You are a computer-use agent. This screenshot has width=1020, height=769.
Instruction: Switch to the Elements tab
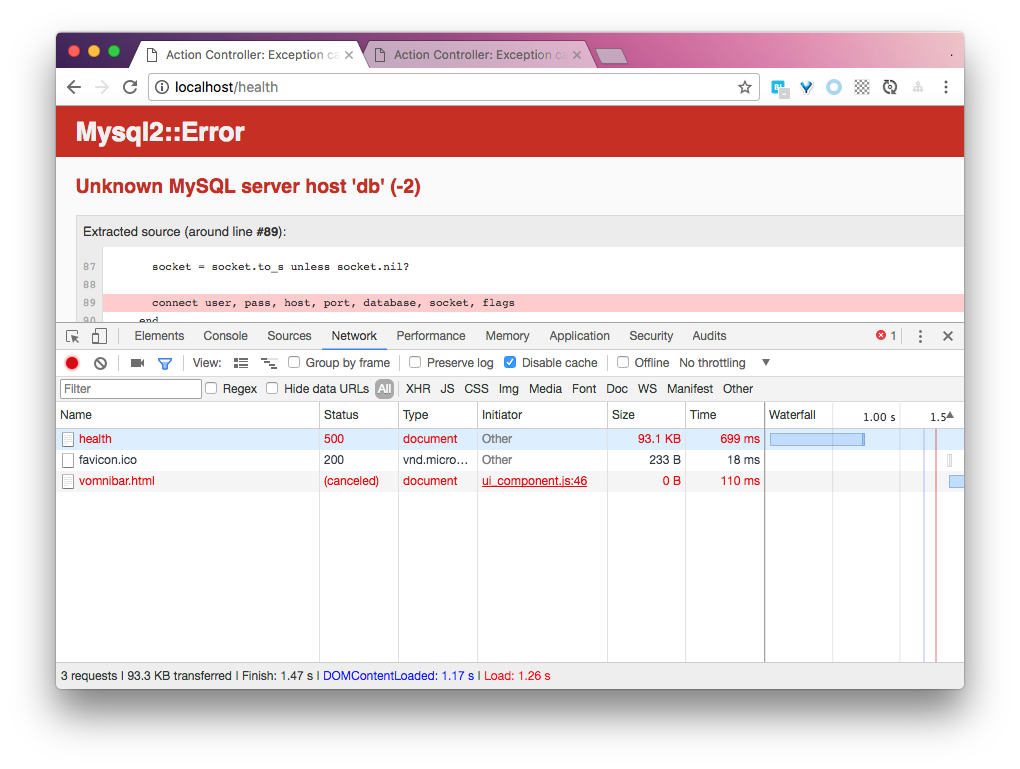click(x=159, y=336)
